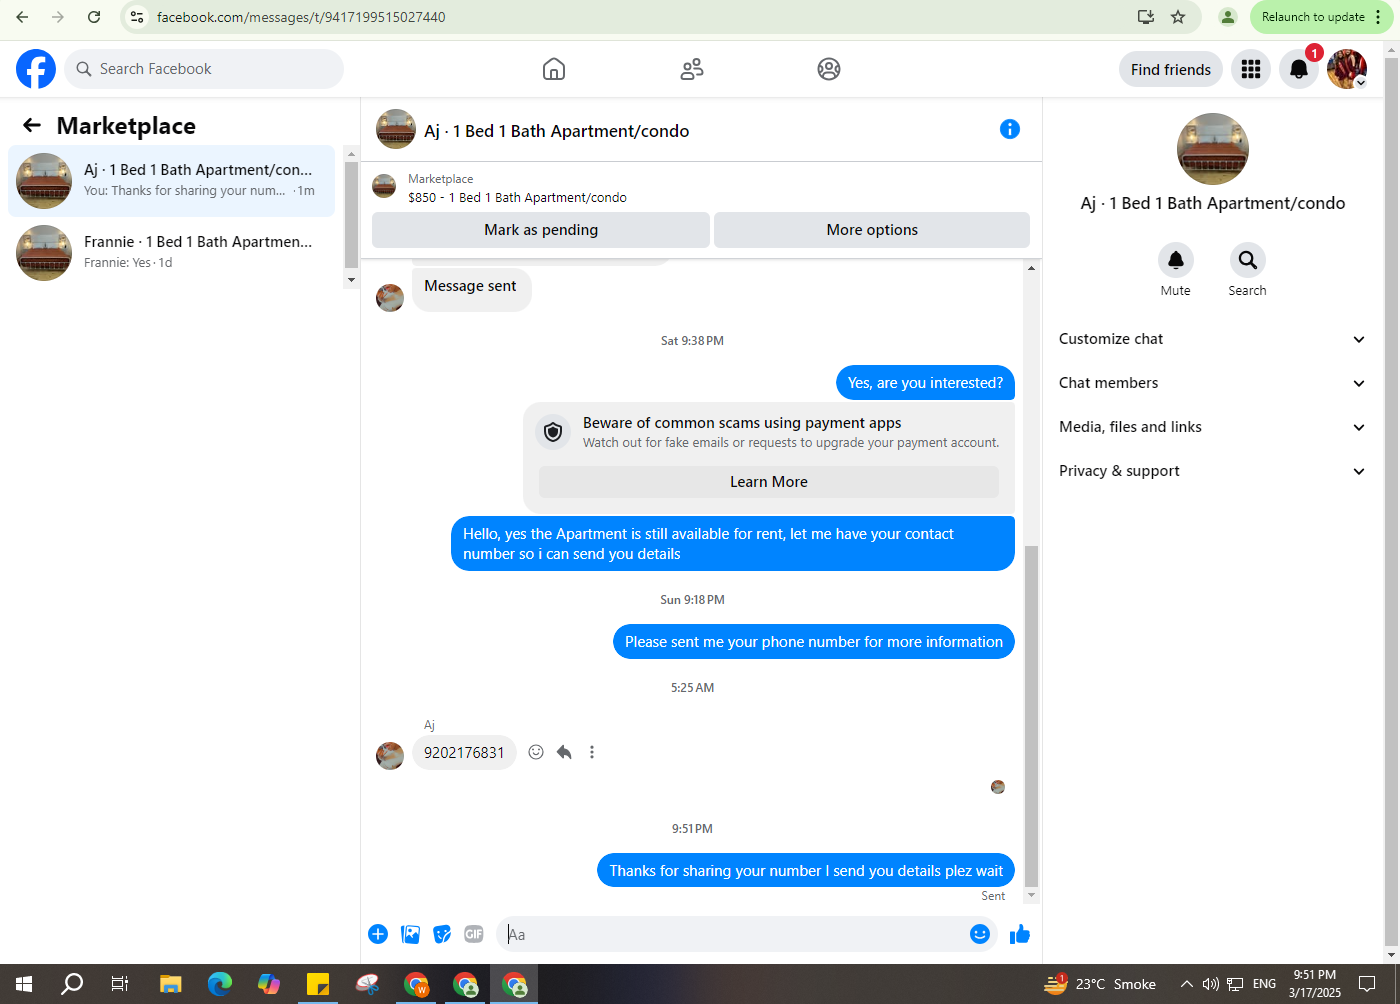This screenshot has height=1004, width=1400.
Task: Open the Chrome three-dot menu
Action: pyautogui.click(x=1378, y=17)
